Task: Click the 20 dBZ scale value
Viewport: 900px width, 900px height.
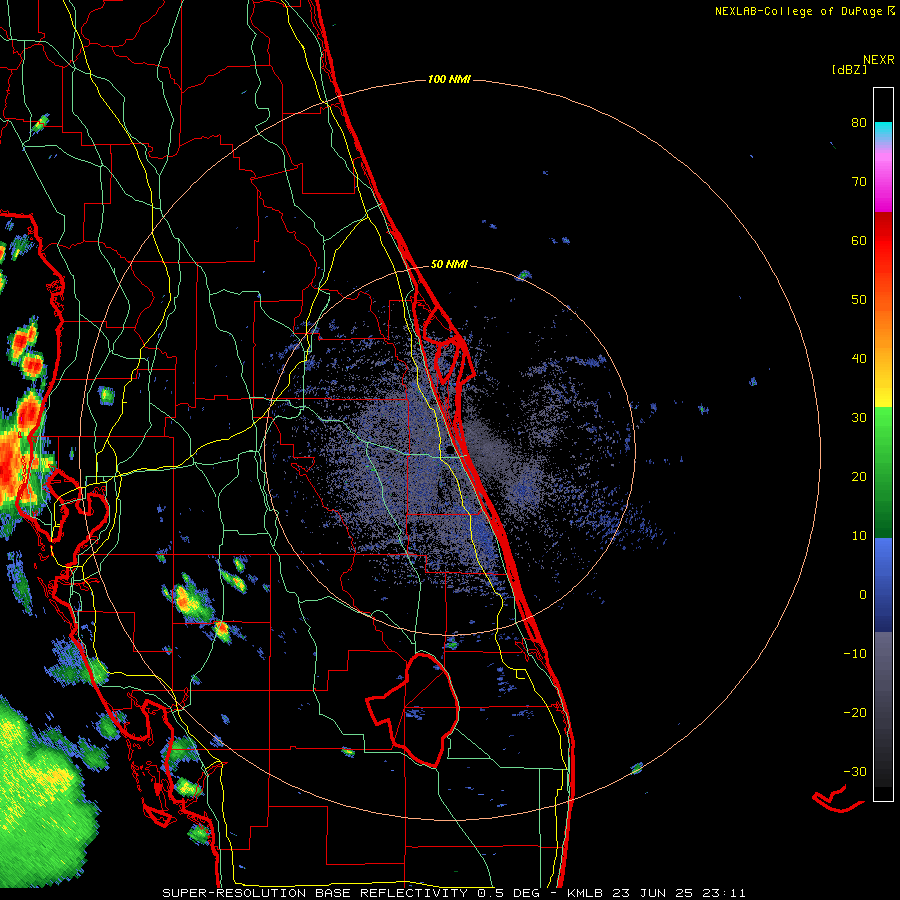Action: (859, 476)
